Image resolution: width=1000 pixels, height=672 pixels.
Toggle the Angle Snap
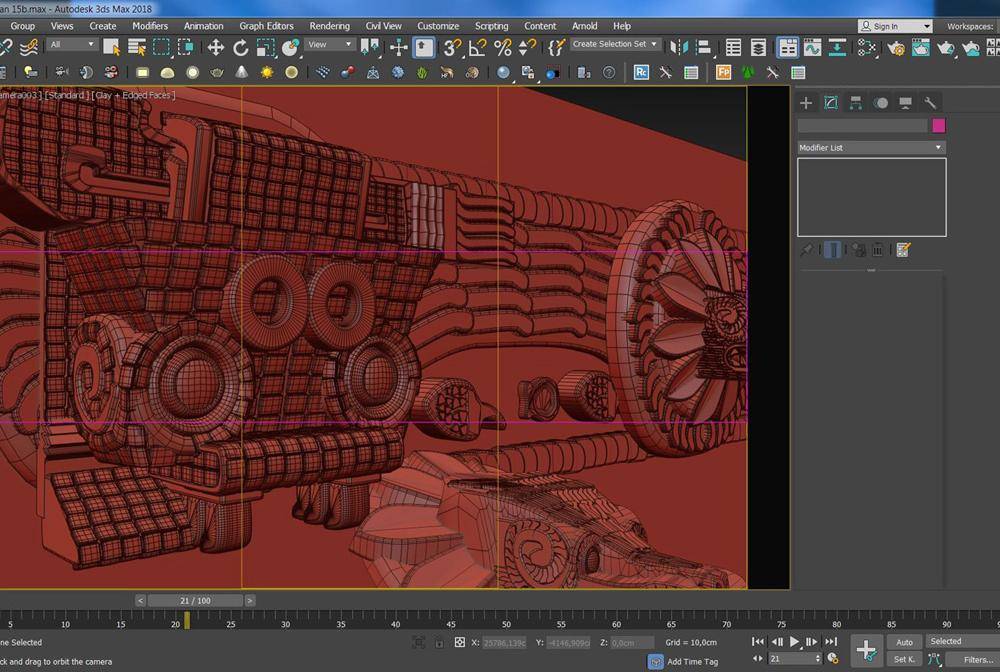[477, 47]
